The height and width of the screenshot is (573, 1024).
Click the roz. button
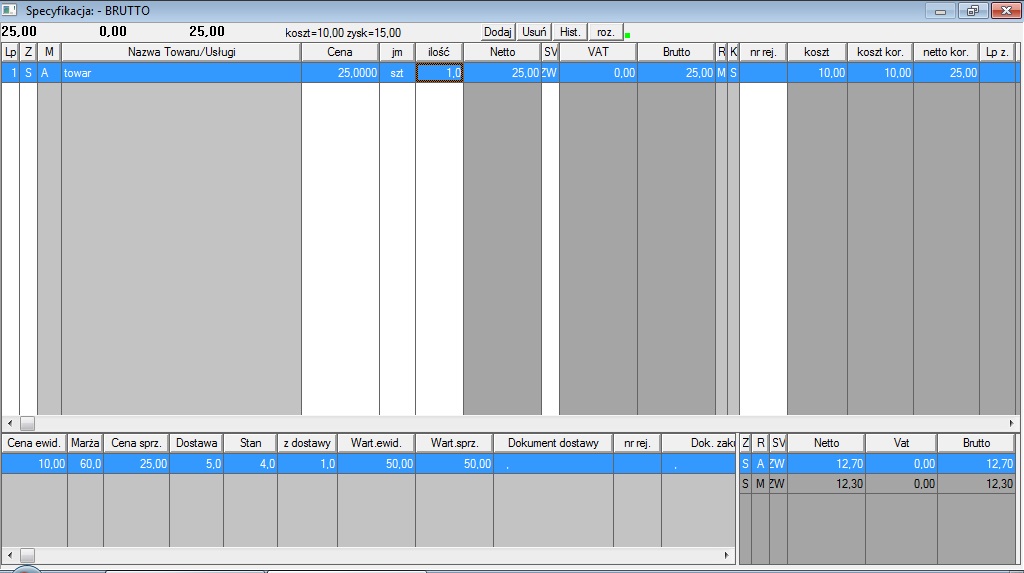click(x=606, y=32)
